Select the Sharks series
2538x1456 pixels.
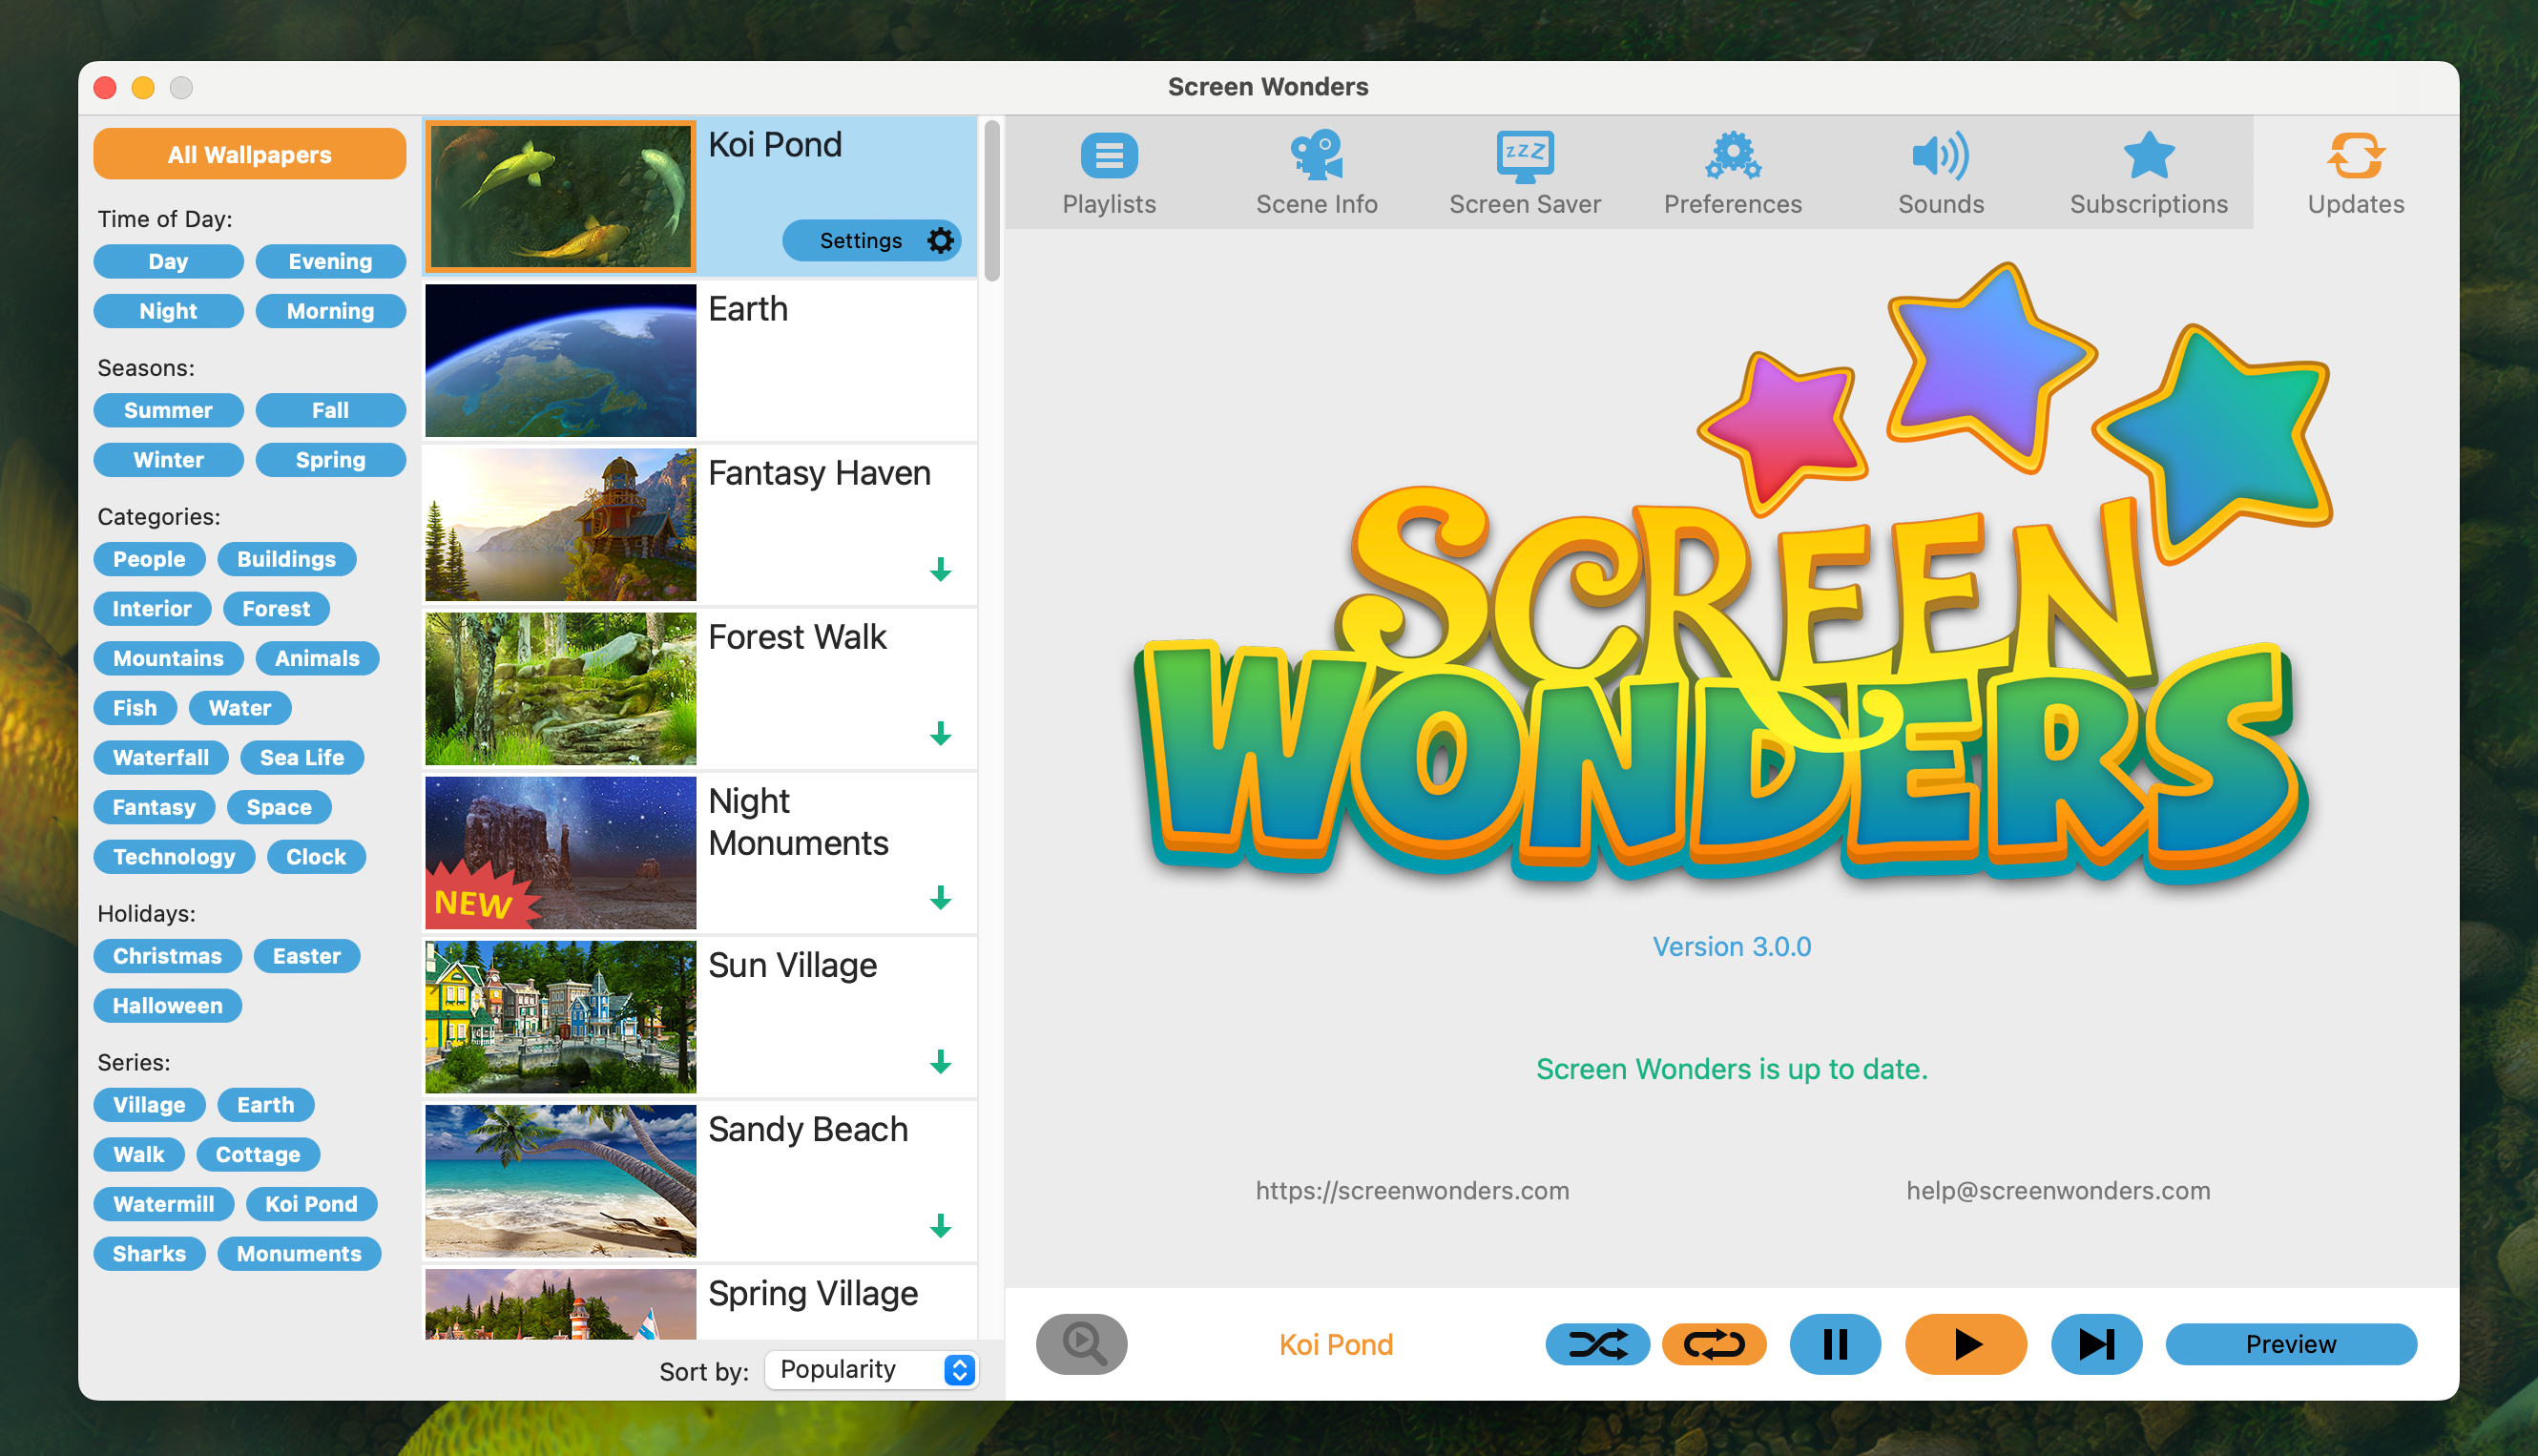tap(149, 1254)
